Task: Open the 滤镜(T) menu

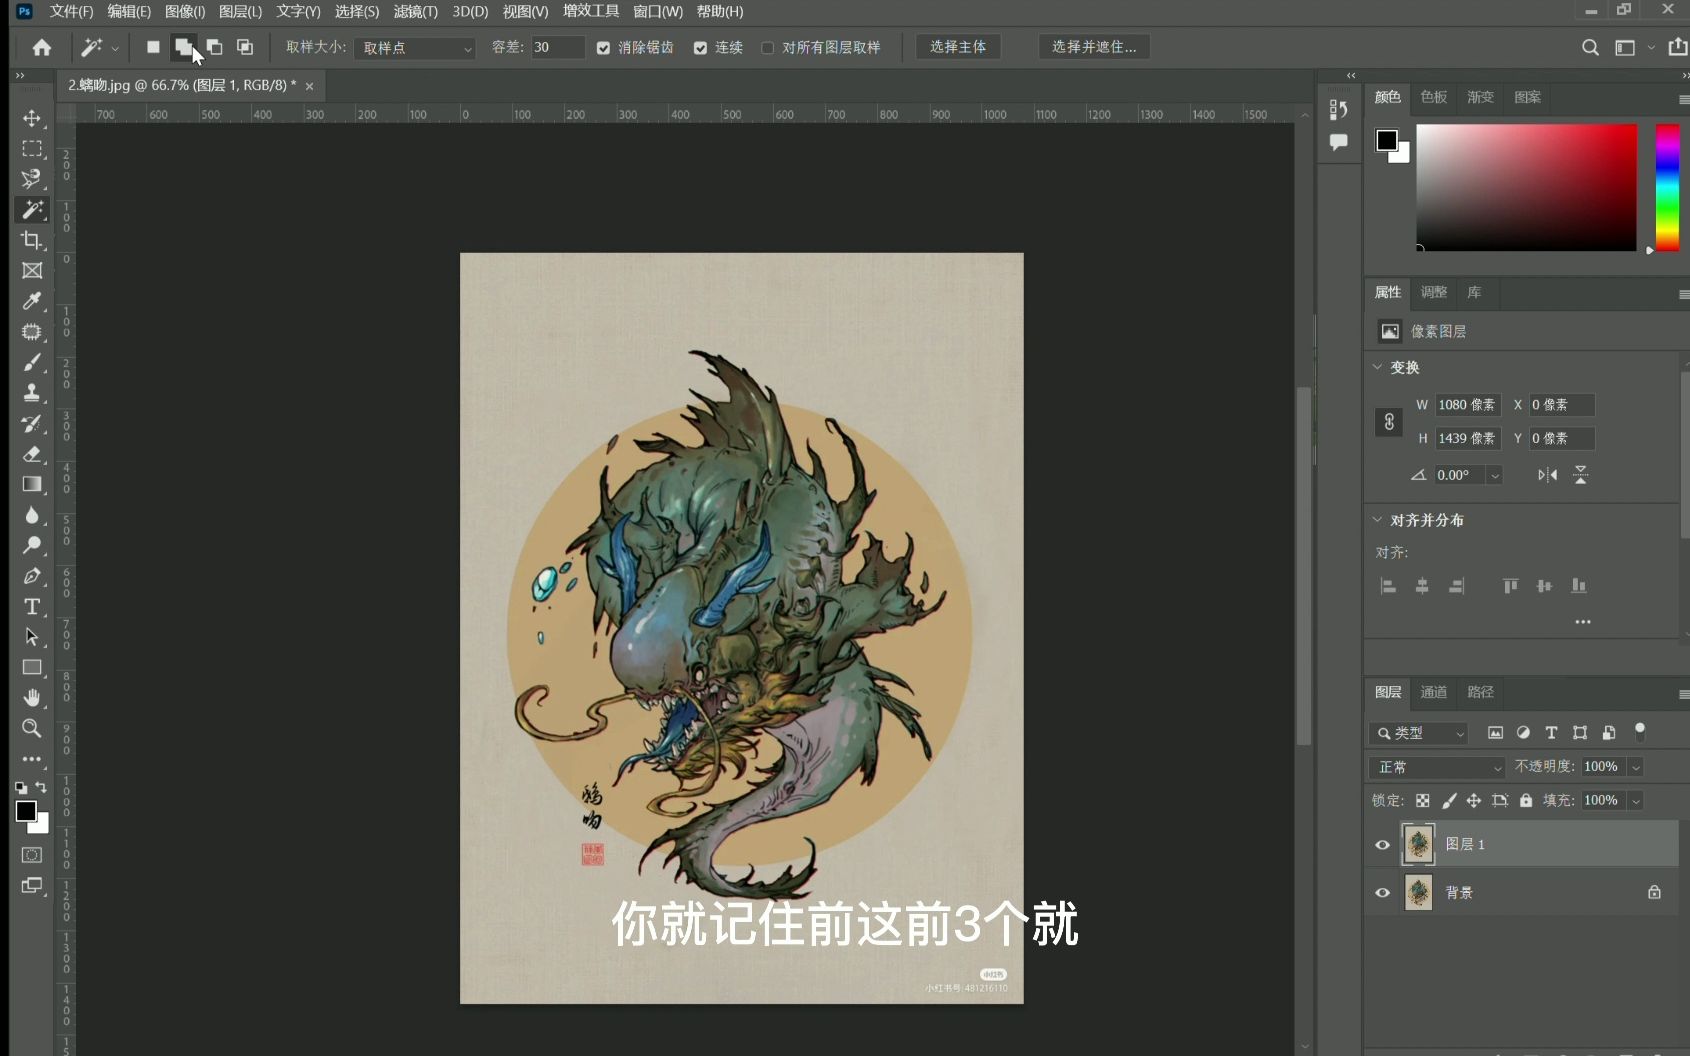Action: coord(416,11)
